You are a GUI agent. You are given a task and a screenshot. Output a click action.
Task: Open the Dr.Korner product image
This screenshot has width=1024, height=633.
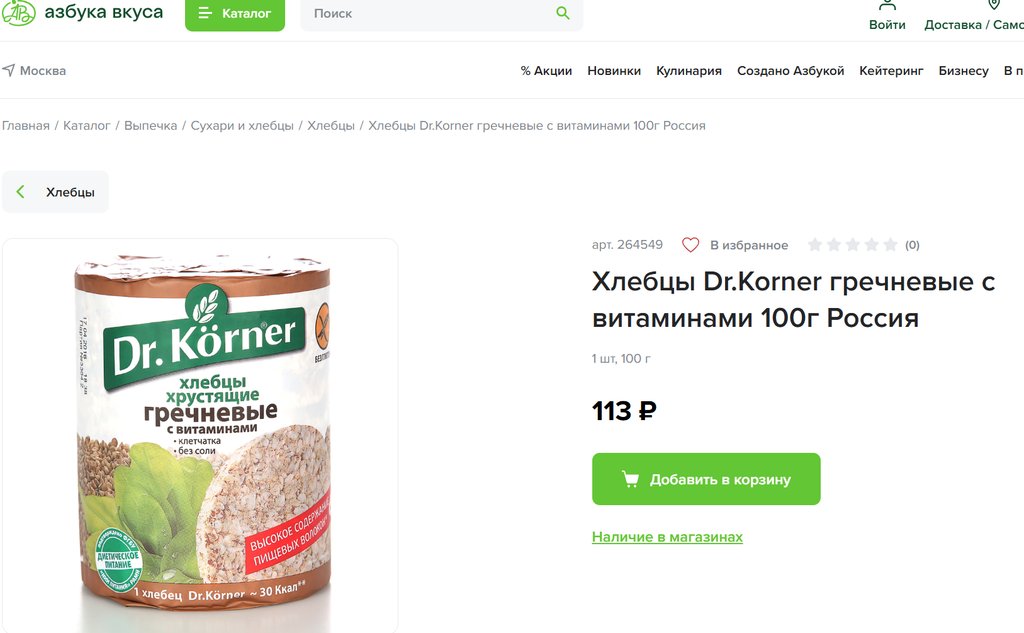[200, 435]
